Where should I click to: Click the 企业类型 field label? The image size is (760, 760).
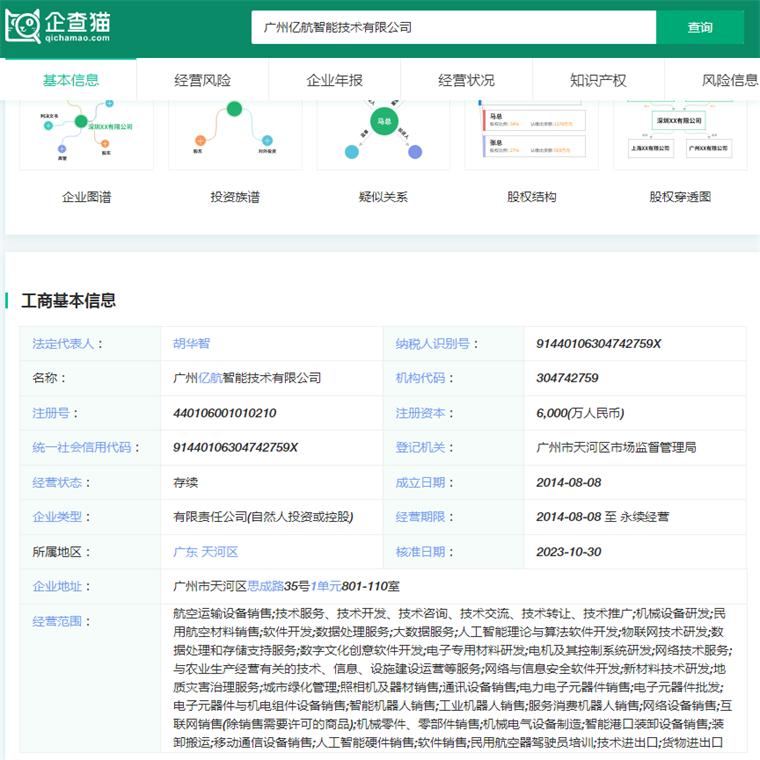[x=57, y=517]
